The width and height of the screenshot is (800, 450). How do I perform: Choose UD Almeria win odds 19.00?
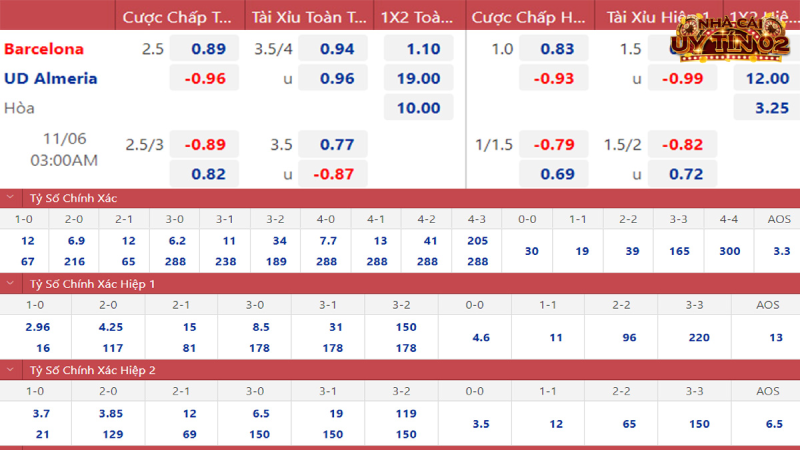pyautogui.click(x=417, y=78)
